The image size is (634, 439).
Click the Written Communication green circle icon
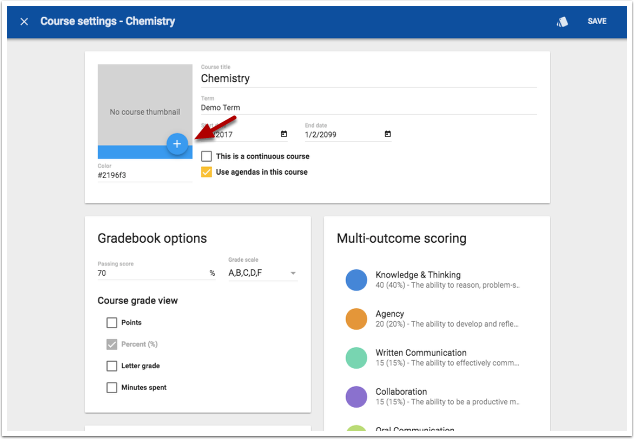[x=356, y=358]
